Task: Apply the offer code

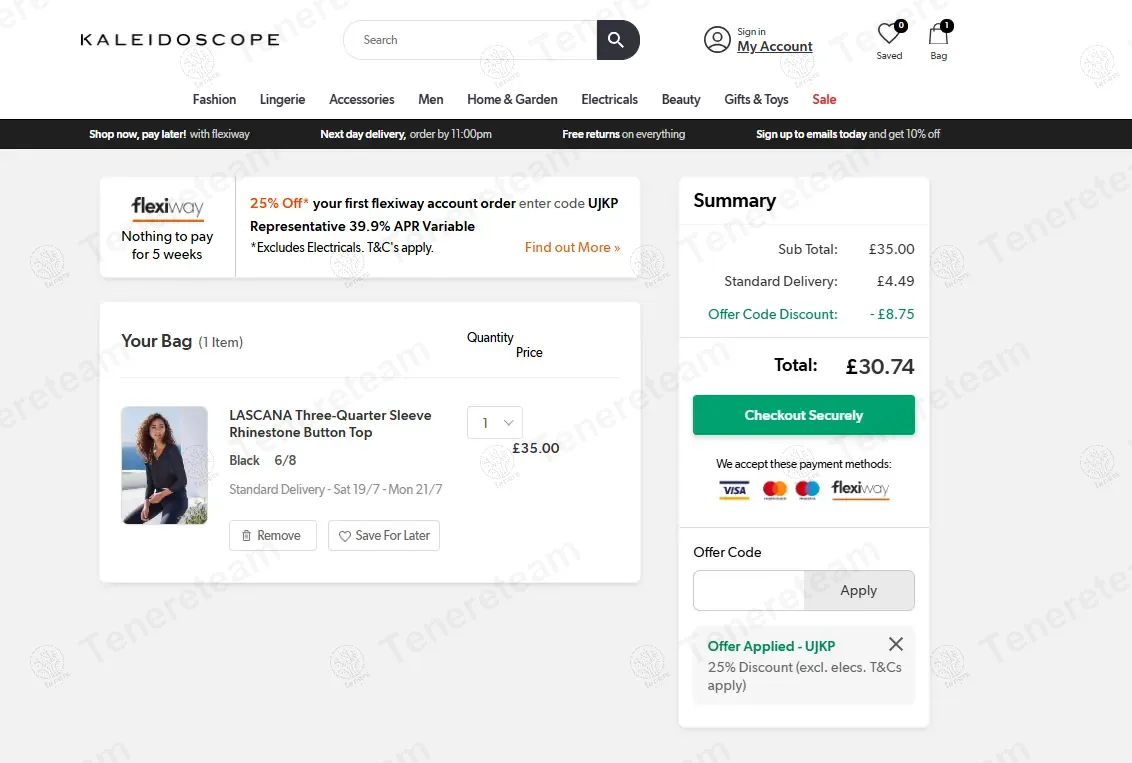Action: pos(858,590)
